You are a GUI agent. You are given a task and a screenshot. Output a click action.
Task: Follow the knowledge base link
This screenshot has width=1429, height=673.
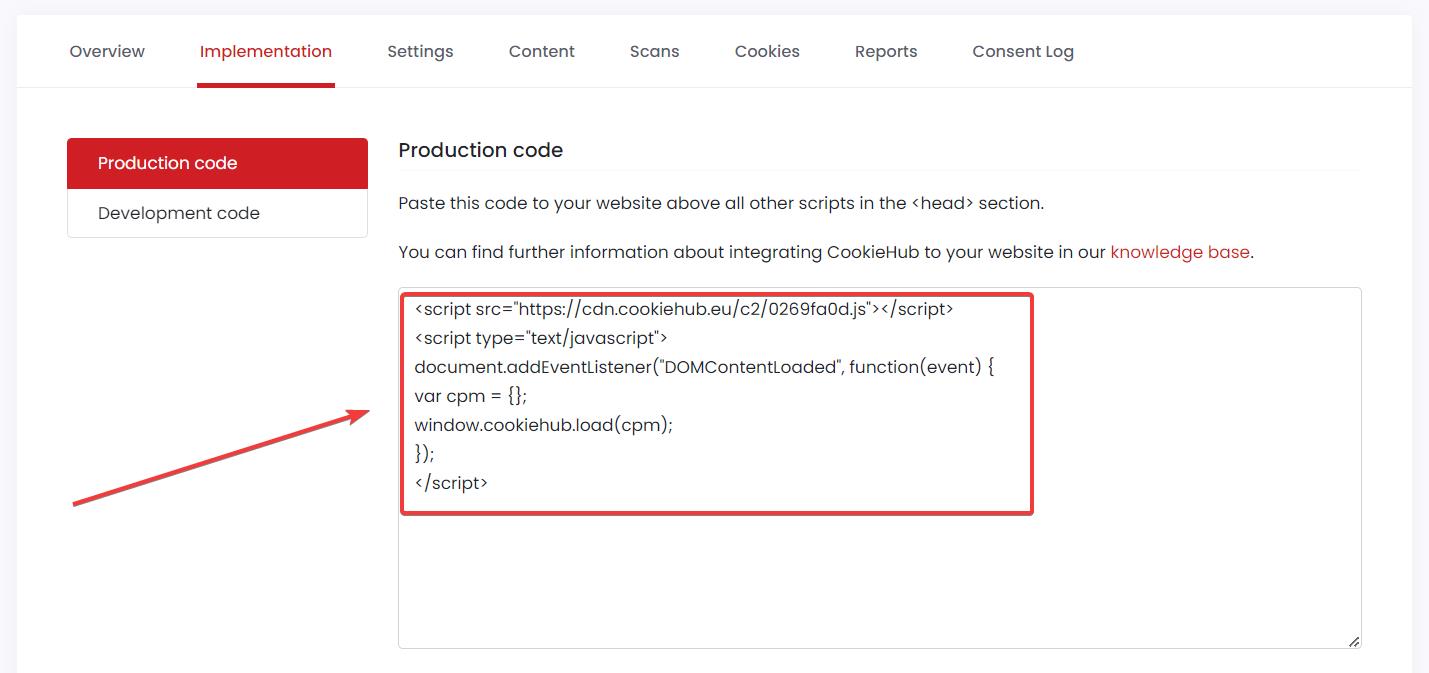tap(1180, 252)
